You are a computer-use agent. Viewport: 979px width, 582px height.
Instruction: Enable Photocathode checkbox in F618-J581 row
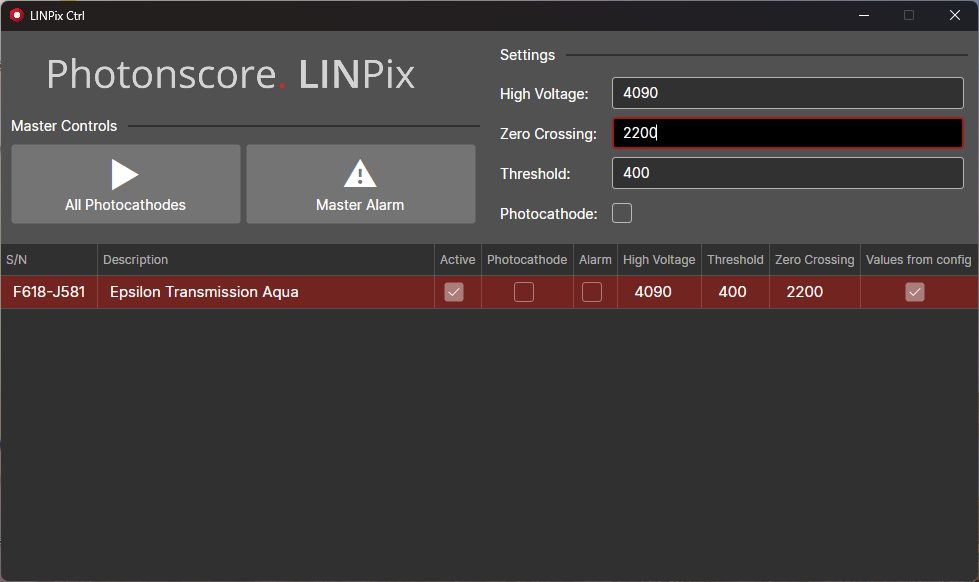[524, 292]
